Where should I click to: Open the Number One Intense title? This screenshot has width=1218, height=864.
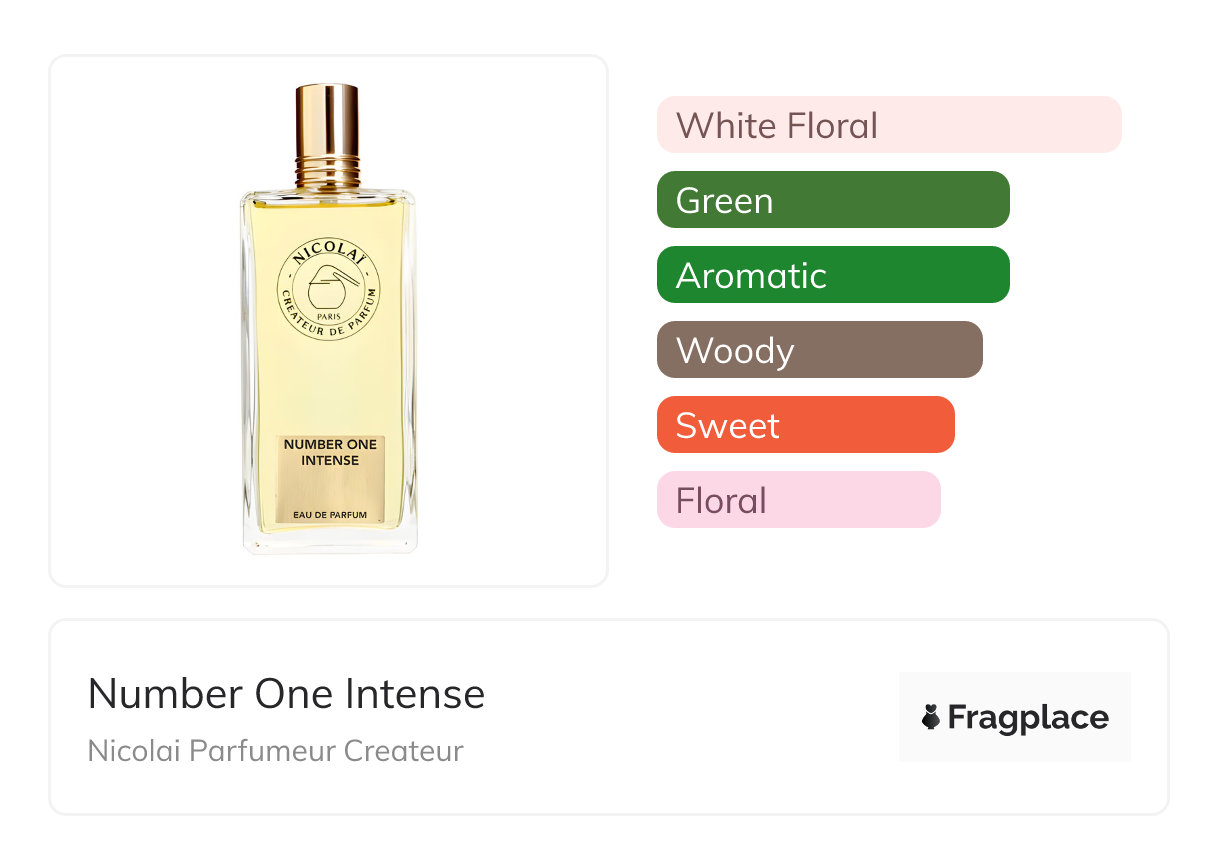tap(286, 694)
